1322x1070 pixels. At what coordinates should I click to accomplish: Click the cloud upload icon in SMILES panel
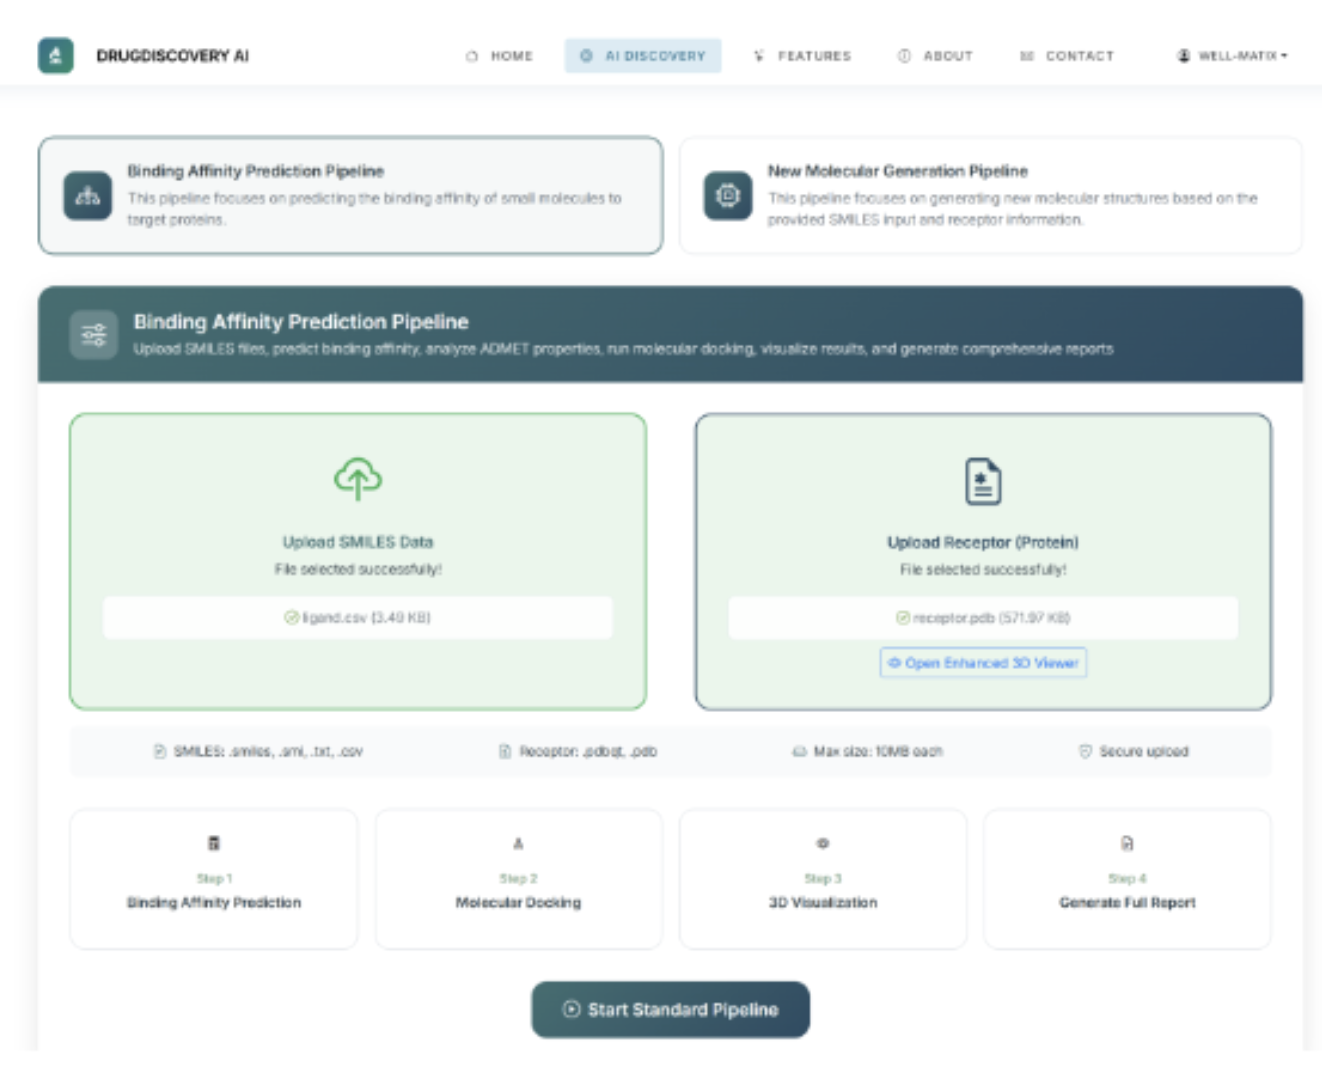click(358, 478)
